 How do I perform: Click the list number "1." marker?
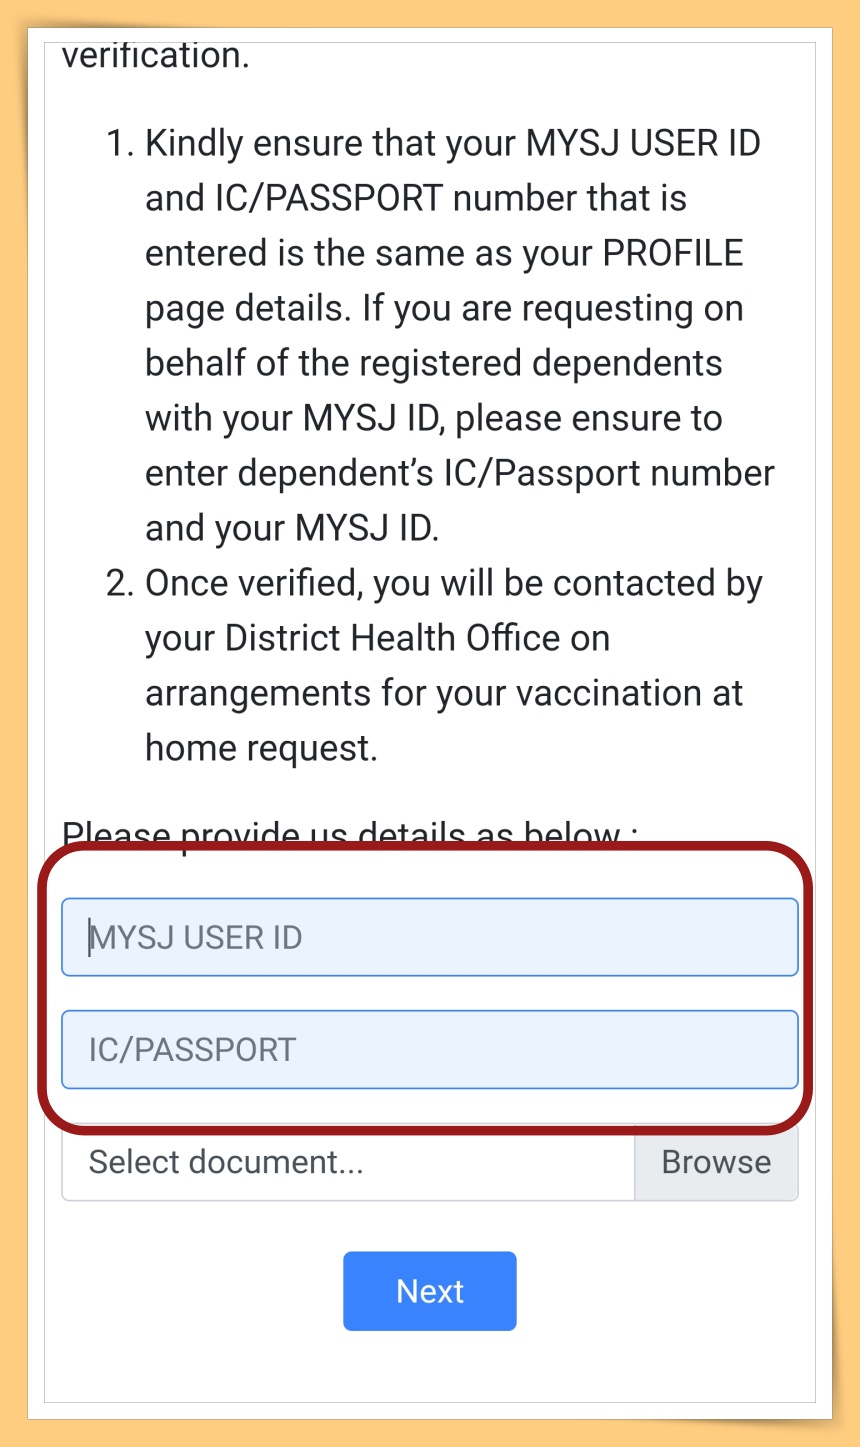tap(120, 144)
